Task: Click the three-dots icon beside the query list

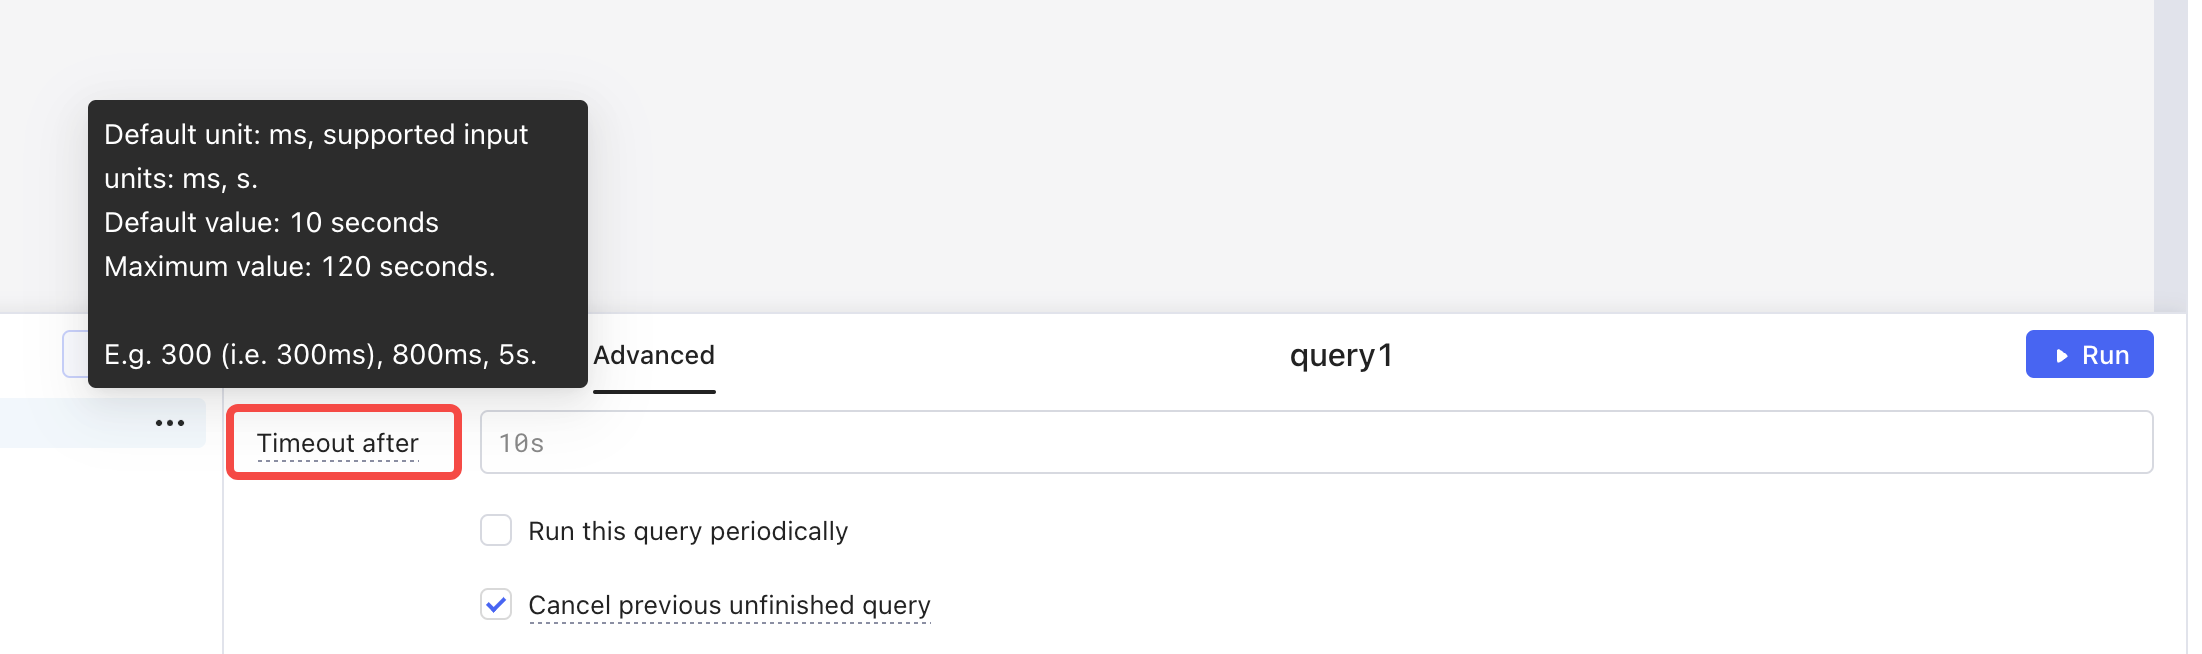Action: pos(170,422)
